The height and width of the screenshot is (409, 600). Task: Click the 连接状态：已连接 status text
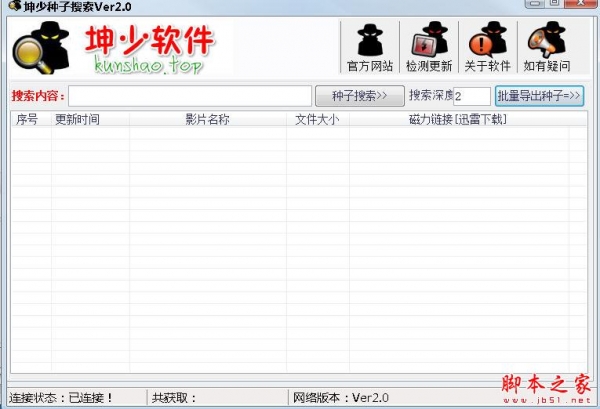click(x=61, y=398)
